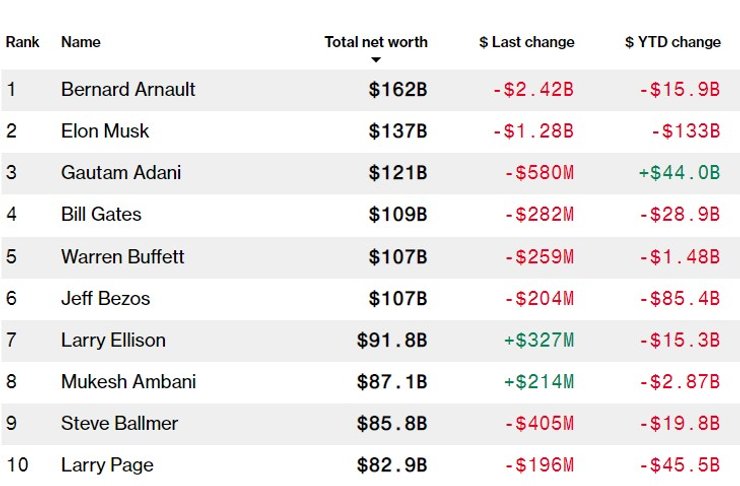Sort by Total net worth column header

point(376,42)
